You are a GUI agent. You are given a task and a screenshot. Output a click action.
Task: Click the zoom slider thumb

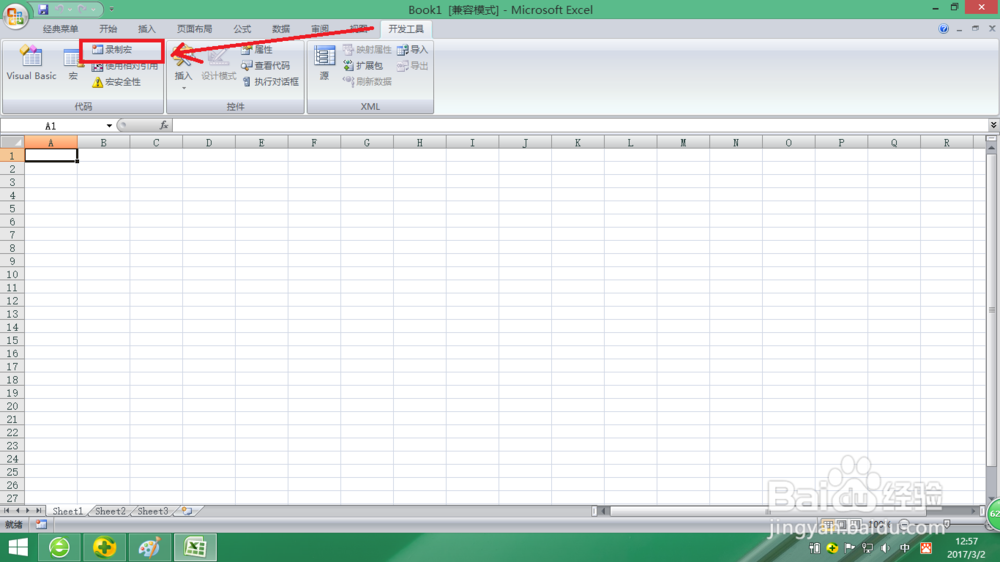tap(947, 524)
